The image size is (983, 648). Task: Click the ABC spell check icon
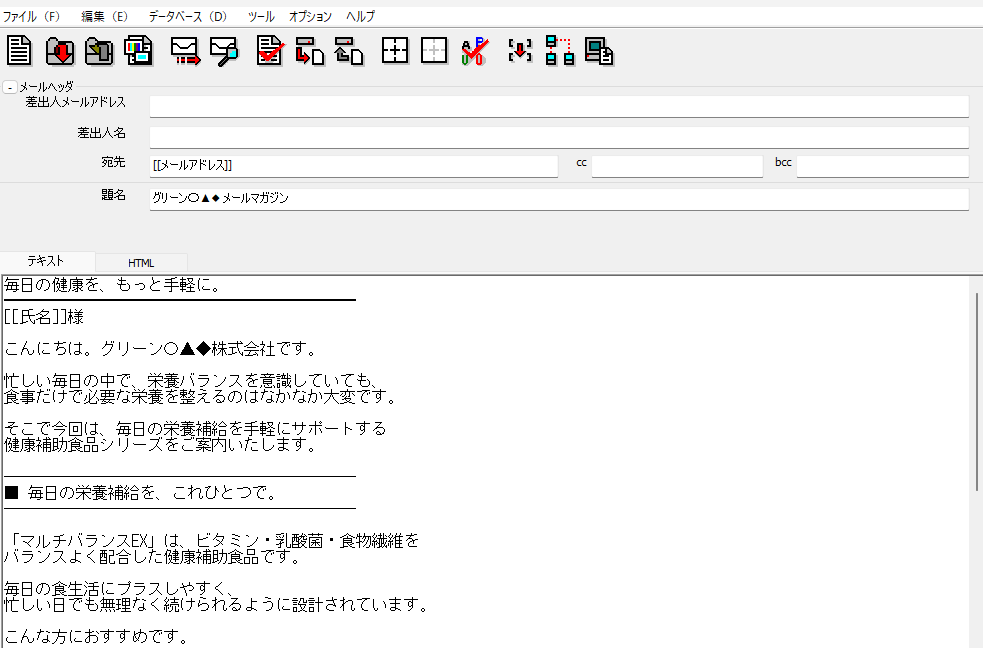[474, 51]
